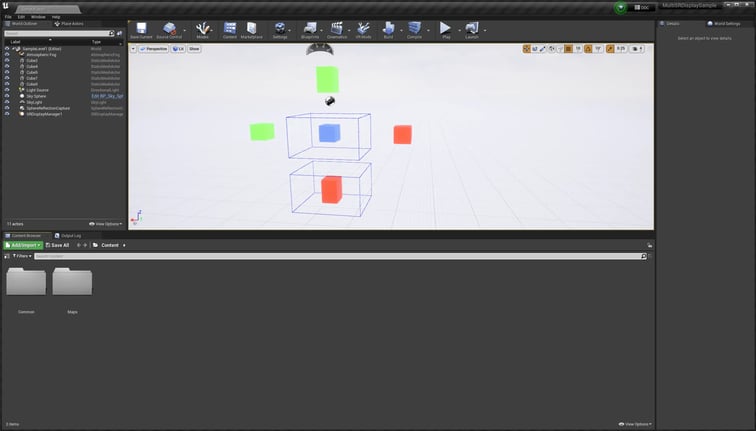Click the Edit BP_Sky_Sphere link
This screenshot has height=431, width=756.
pos(107,96)
